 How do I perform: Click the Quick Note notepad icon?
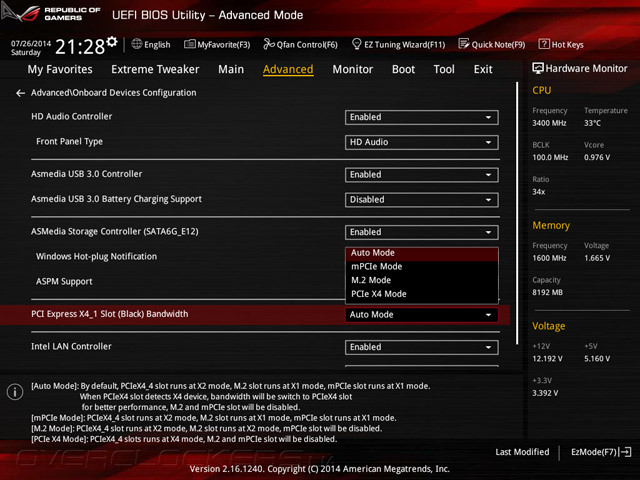point(464,44)
